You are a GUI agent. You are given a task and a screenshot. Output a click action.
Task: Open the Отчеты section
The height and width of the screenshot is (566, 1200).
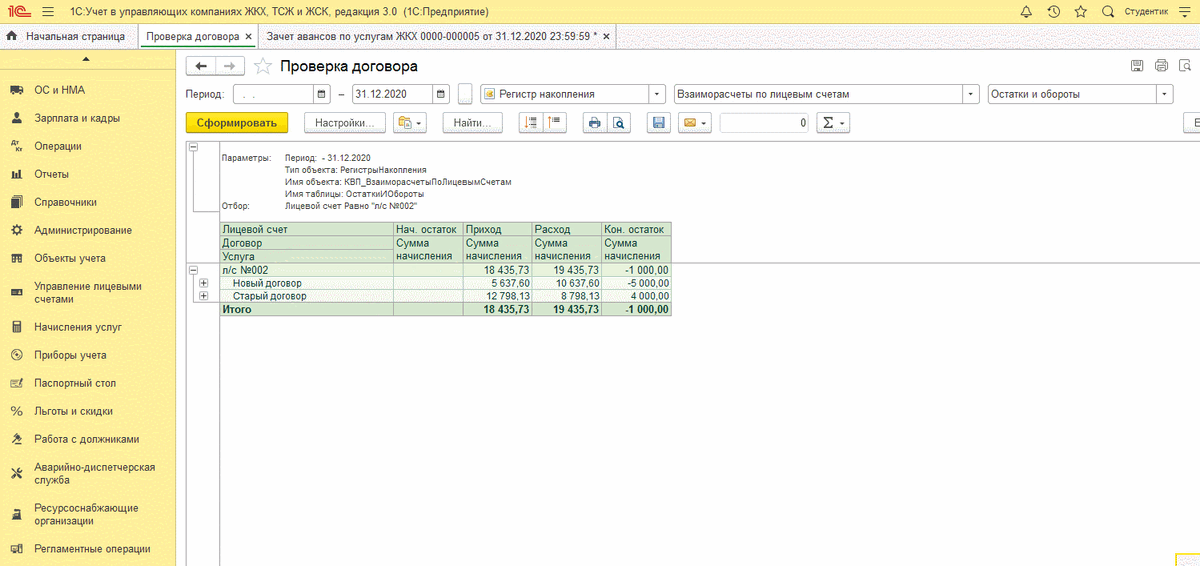(x=51, y=174)
